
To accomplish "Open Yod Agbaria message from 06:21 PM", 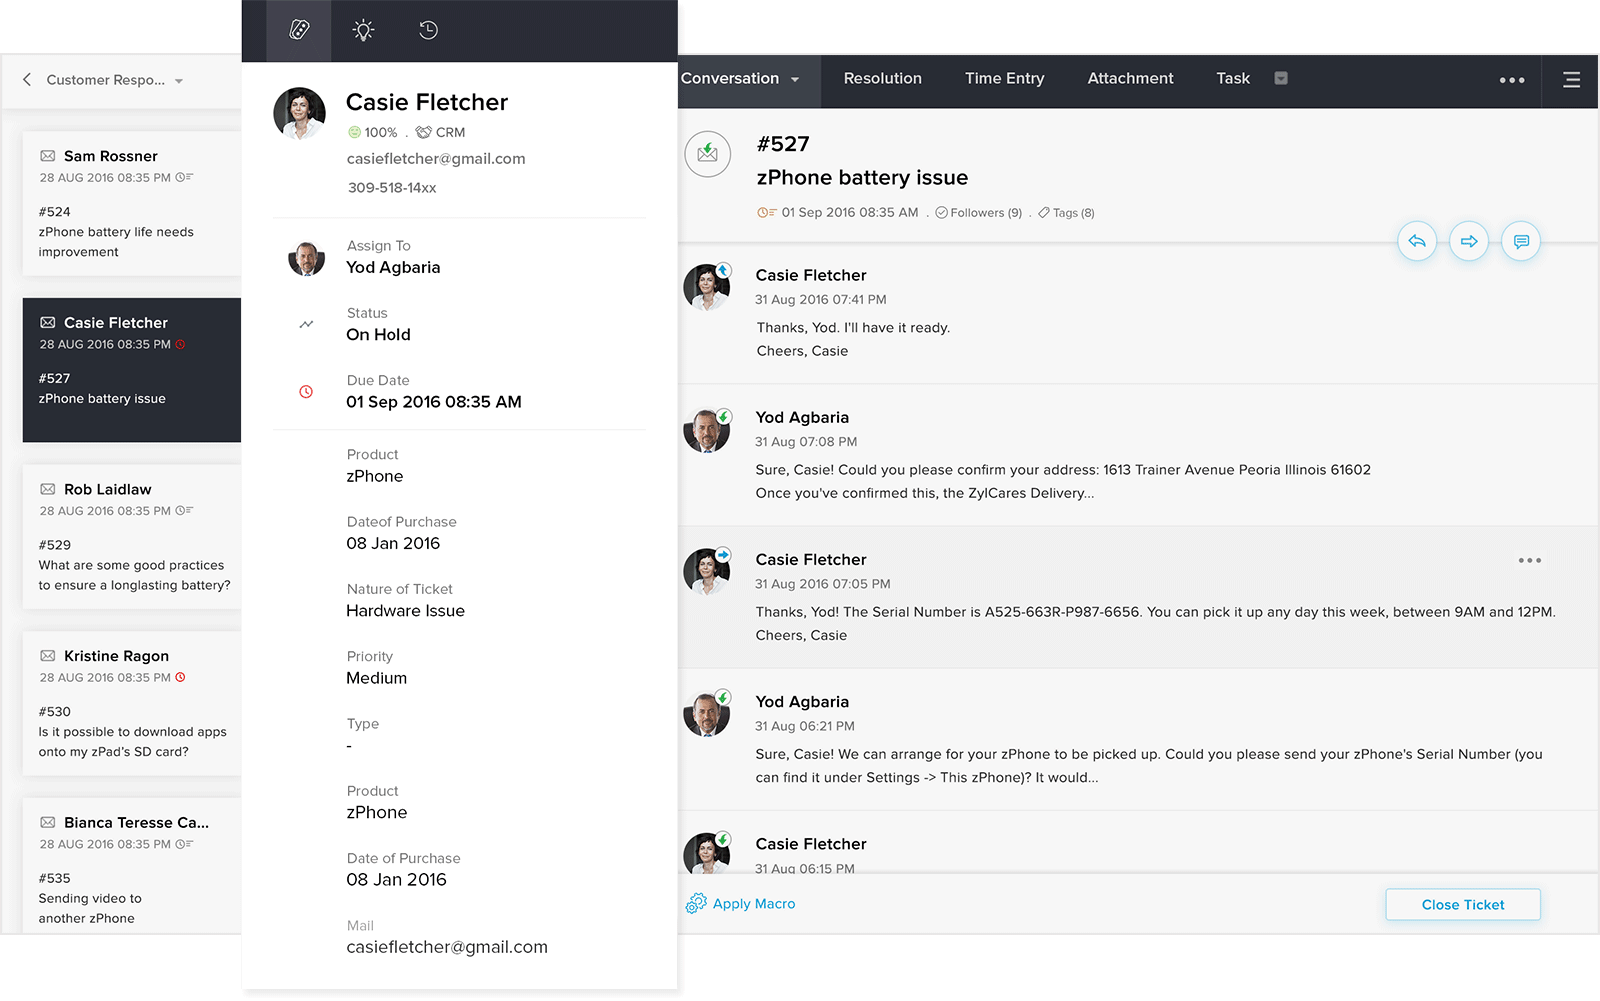I will click(1138, 740).
